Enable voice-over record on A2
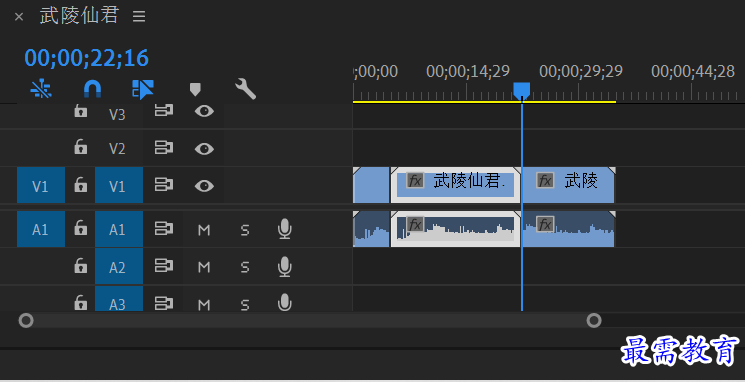Screen dimensions: 745x382 284,267
